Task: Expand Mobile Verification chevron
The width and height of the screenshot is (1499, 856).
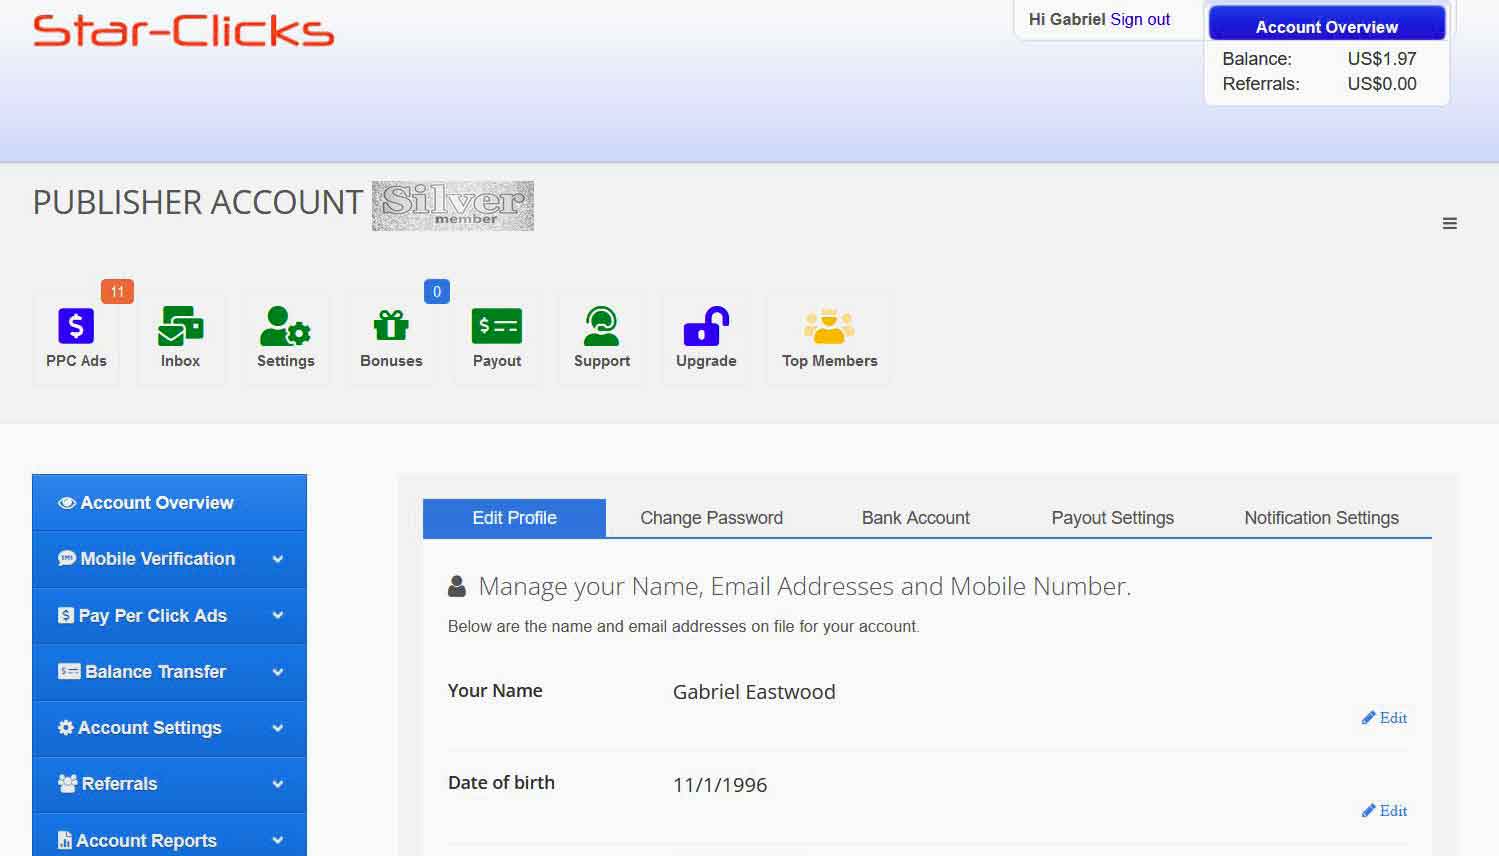Action: (278, 560)
